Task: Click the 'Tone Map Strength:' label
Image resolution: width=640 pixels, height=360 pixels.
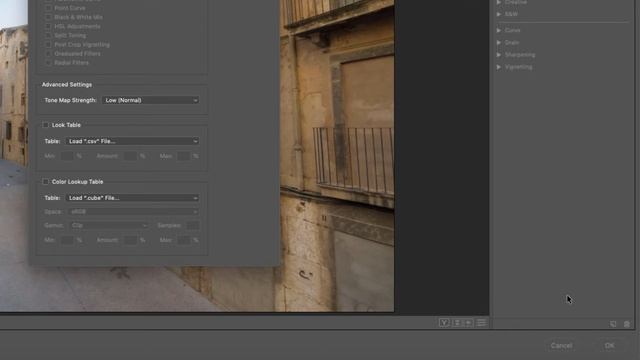Action: click(70, 100)
